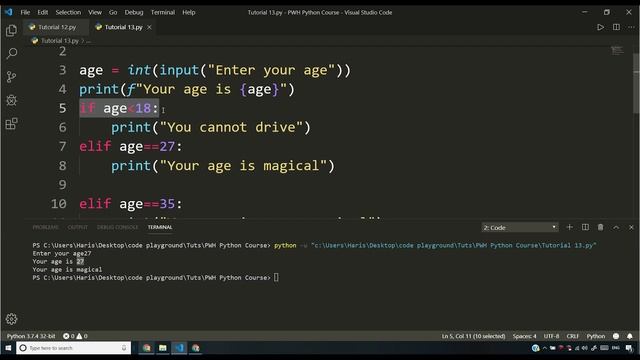
Task: Open the Explorer view in activity bar
Action: pos(11,30)
